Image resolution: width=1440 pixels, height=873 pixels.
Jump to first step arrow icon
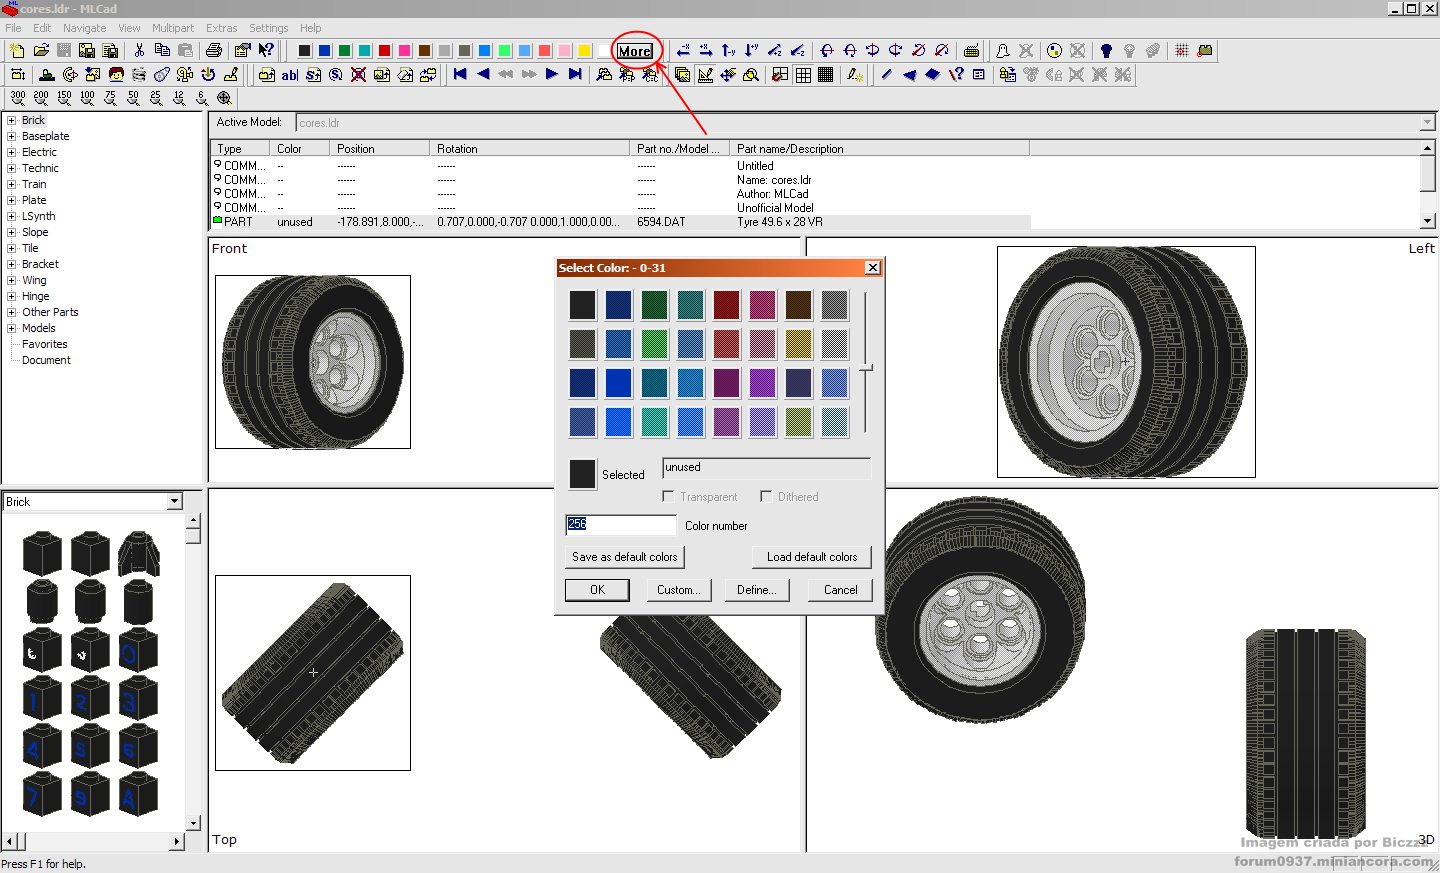(460, 74)
